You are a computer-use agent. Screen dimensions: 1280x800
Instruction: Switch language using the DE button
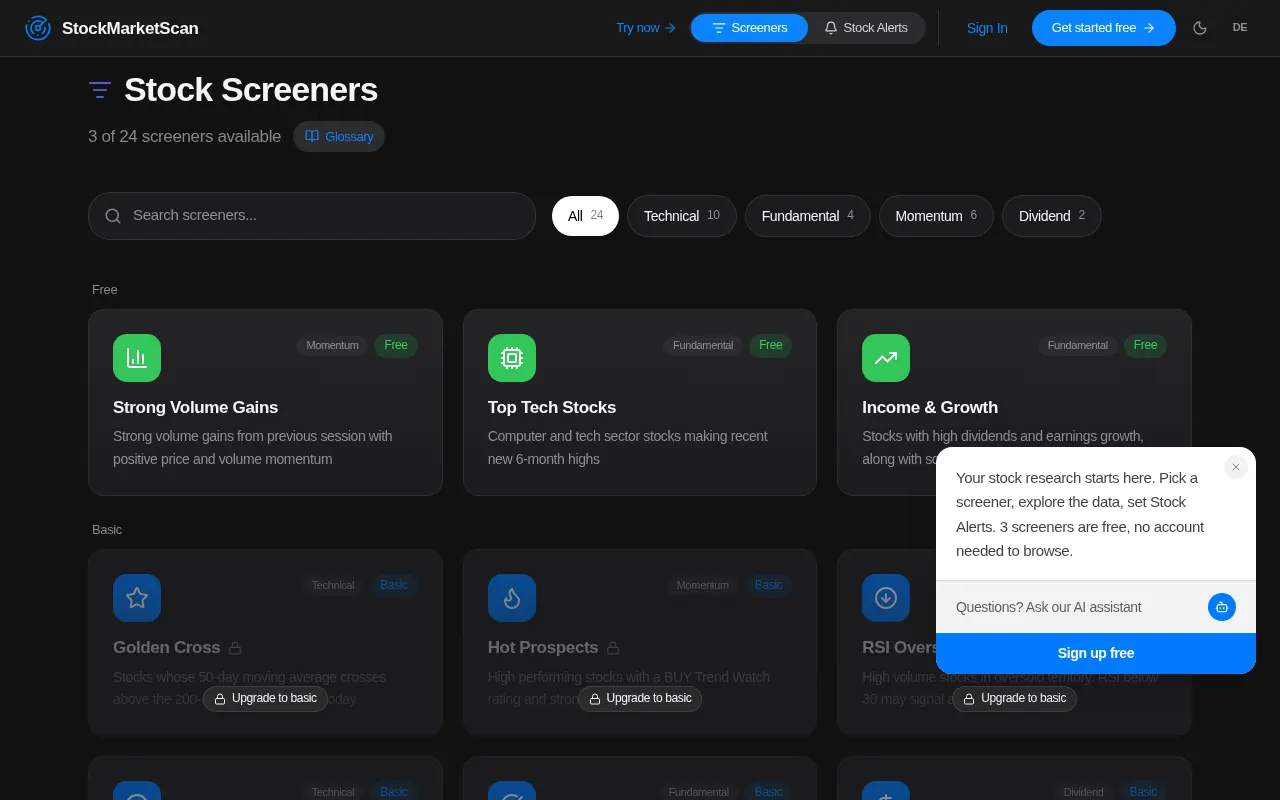1240,28
